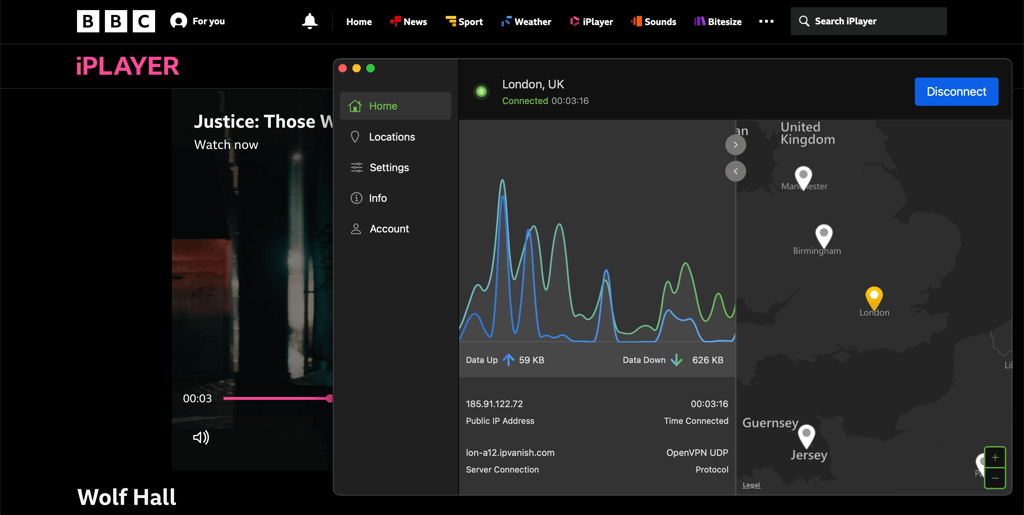This screenshot has width=1024, height=515.
Task: Open BBC Sounds section
Action: tap(653, 22)
